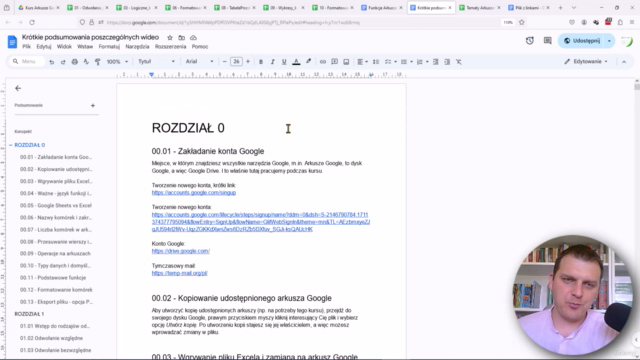Open the checklist dropdown arrow
640x360 pixels.
396,62
